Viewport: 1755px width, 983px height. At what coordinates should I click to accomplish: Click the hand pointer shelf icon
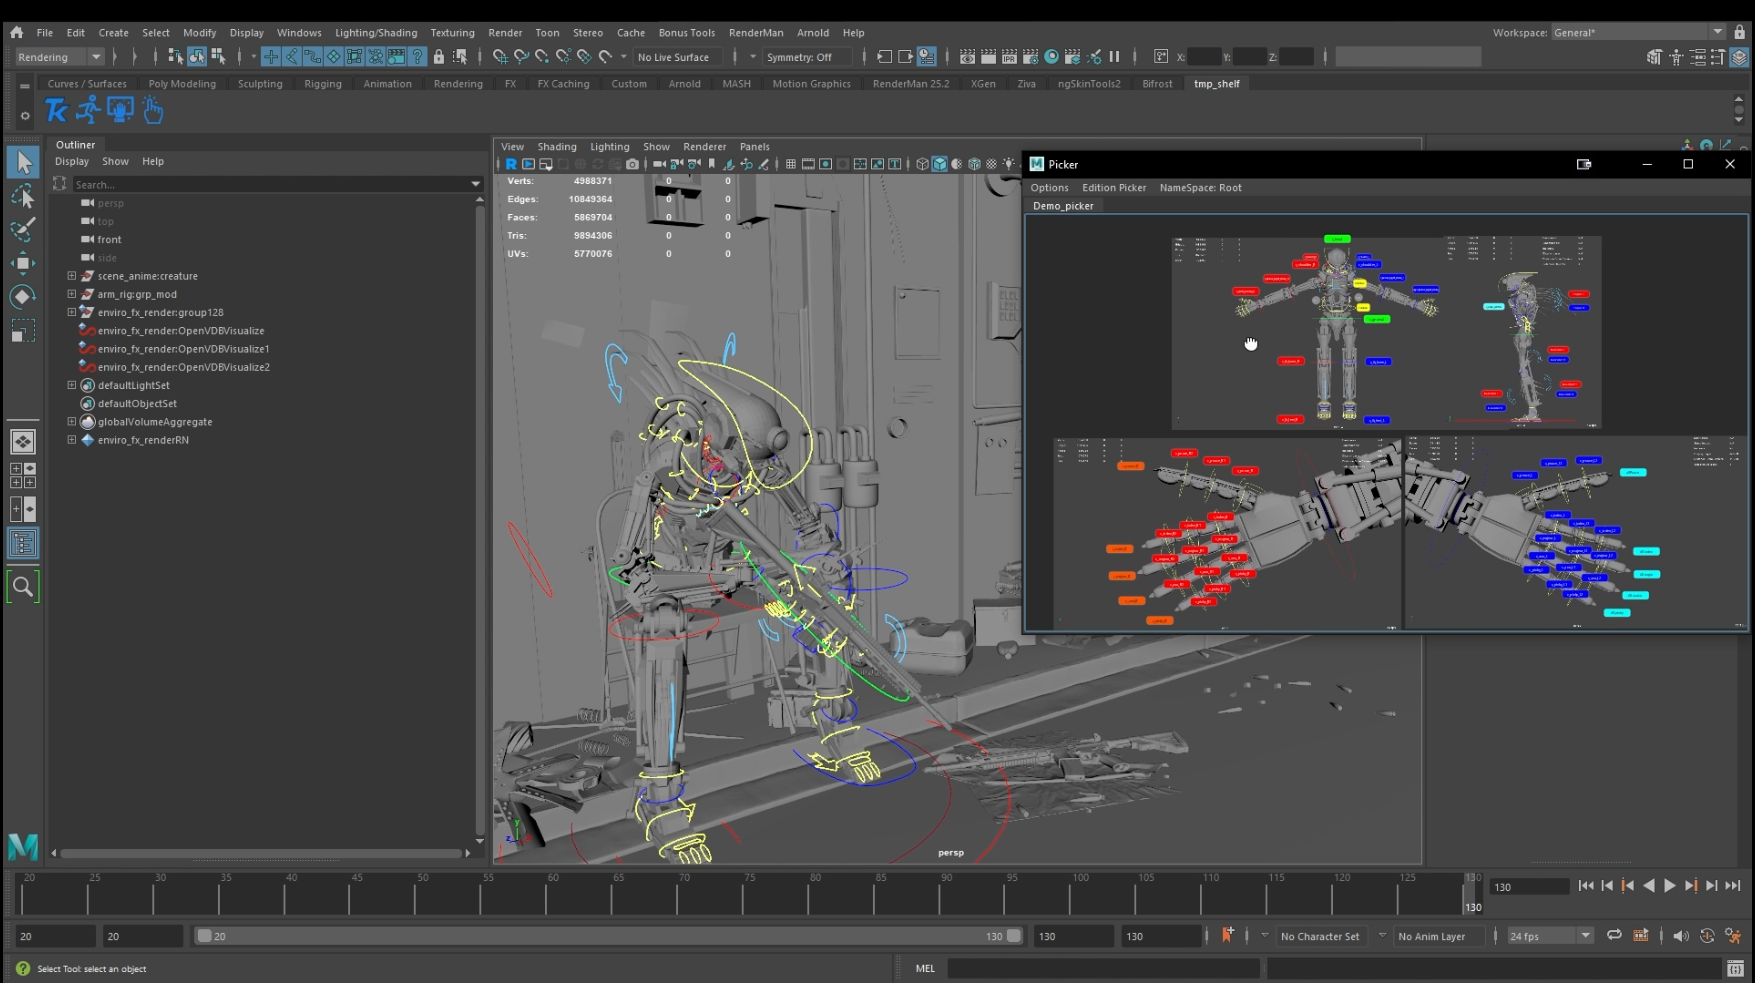pyautogui.click(x=153, y=110)
